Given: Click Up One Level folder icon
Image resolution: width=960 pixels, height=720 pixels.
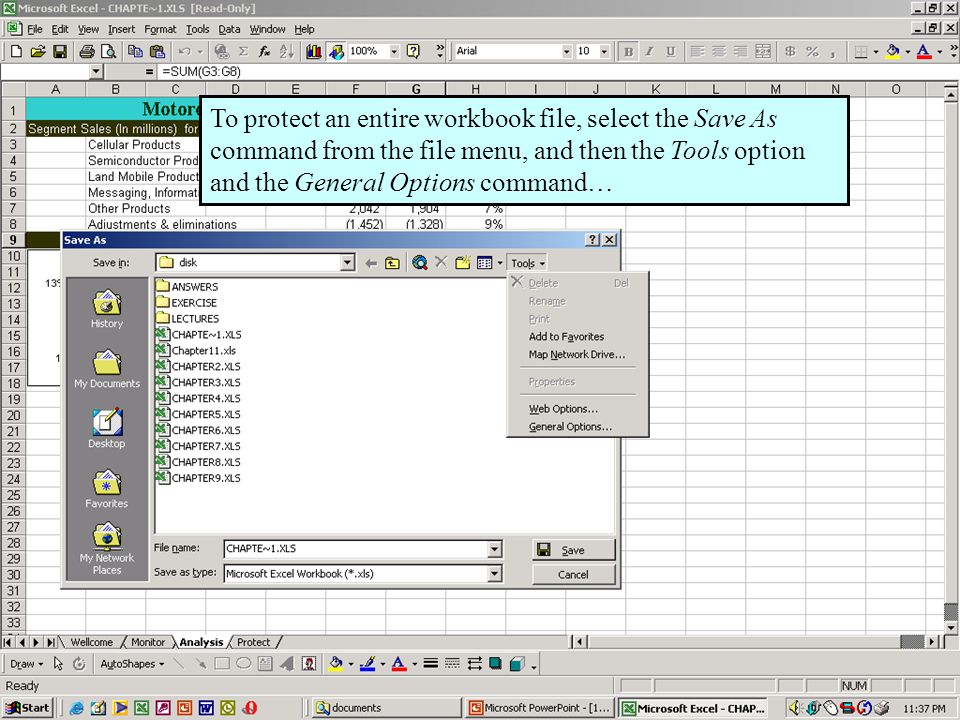Looking at the screenshot, I should [x=392, y=263].
